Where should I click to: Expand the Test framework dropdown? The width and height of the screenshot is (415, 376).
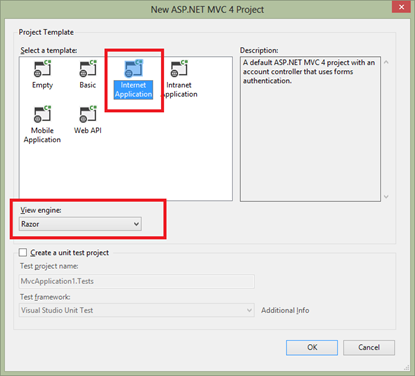click(x=137, y=310)
